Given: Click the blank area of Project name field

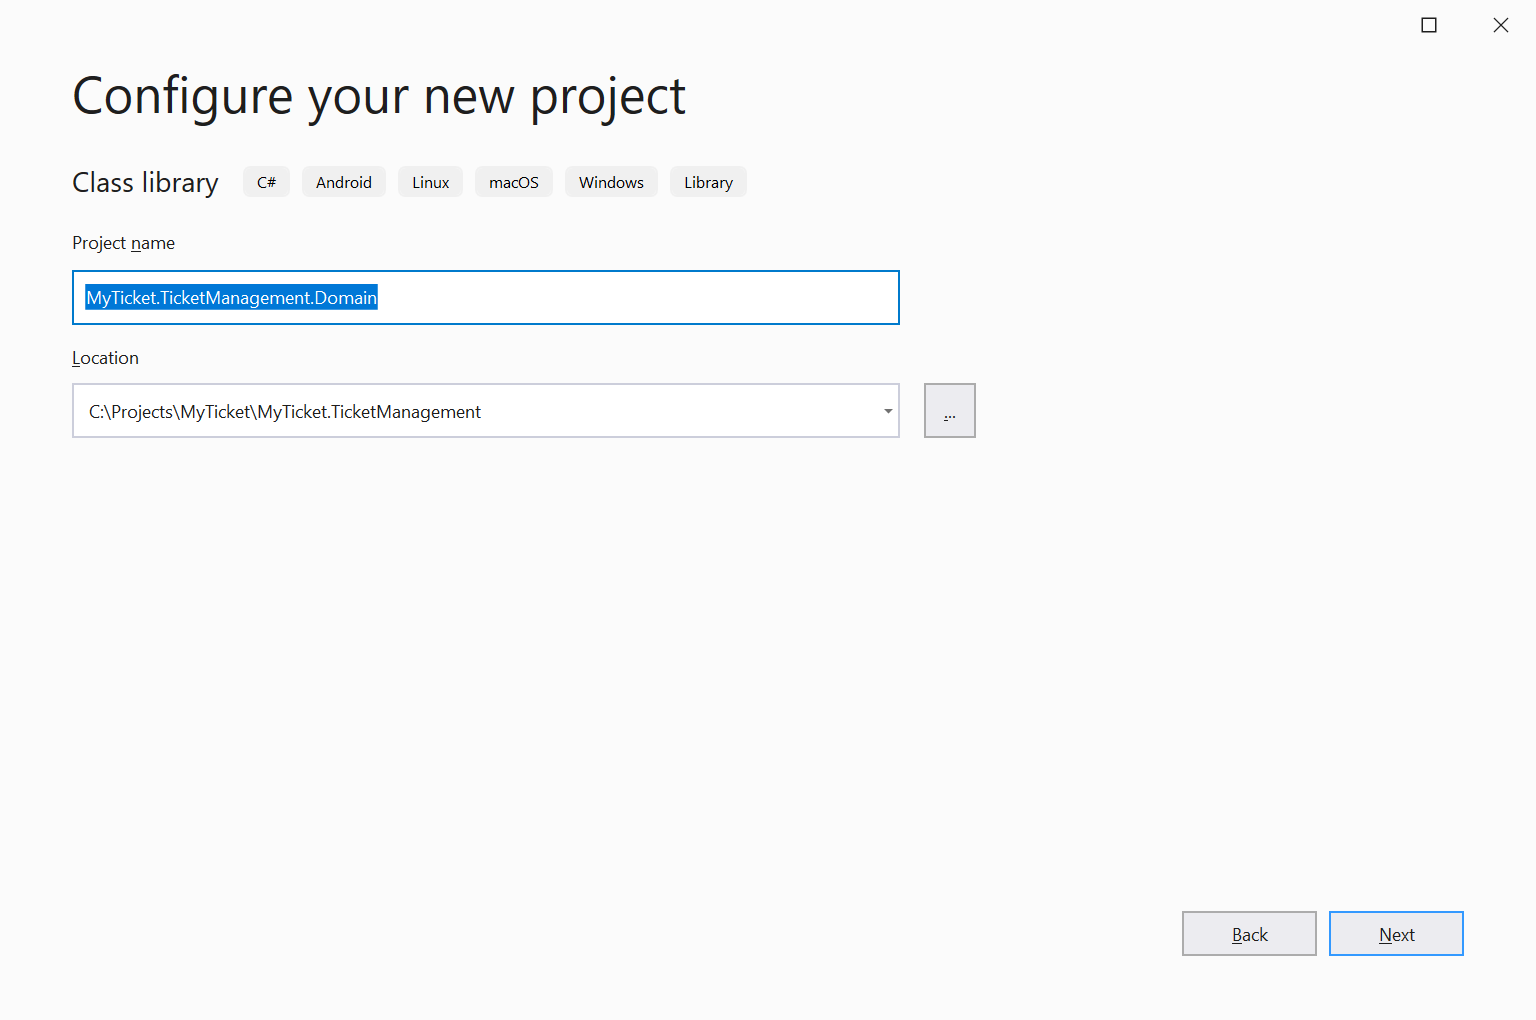Looking at the screenshot, I should [640, 298].
